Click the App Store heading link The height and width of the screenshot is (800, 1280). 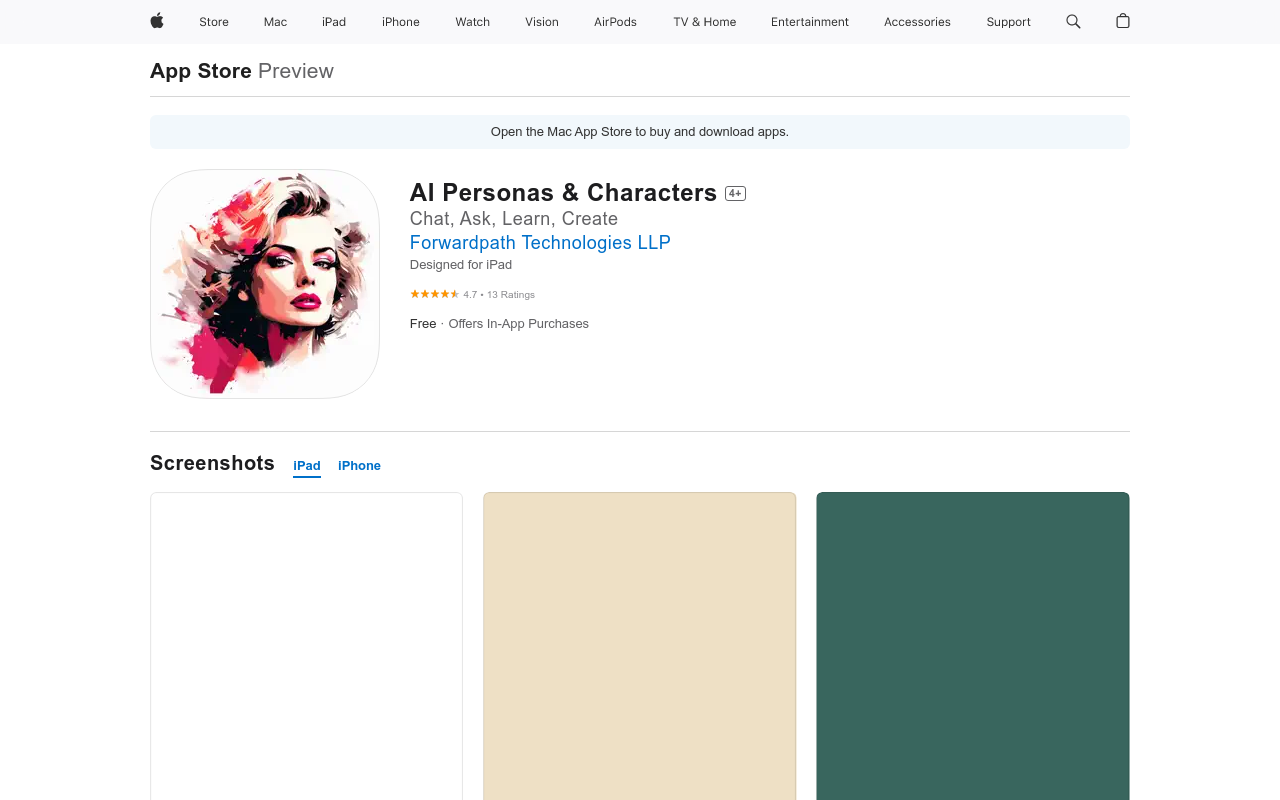[x=201, y=71]
